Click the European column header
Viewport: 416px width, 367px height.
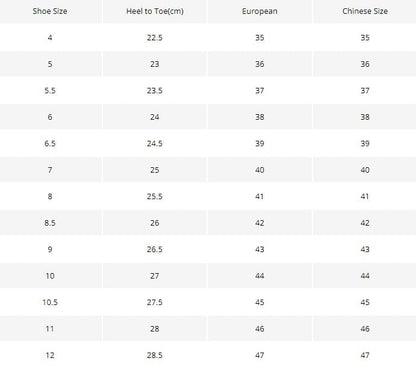(x=260, y=11)
